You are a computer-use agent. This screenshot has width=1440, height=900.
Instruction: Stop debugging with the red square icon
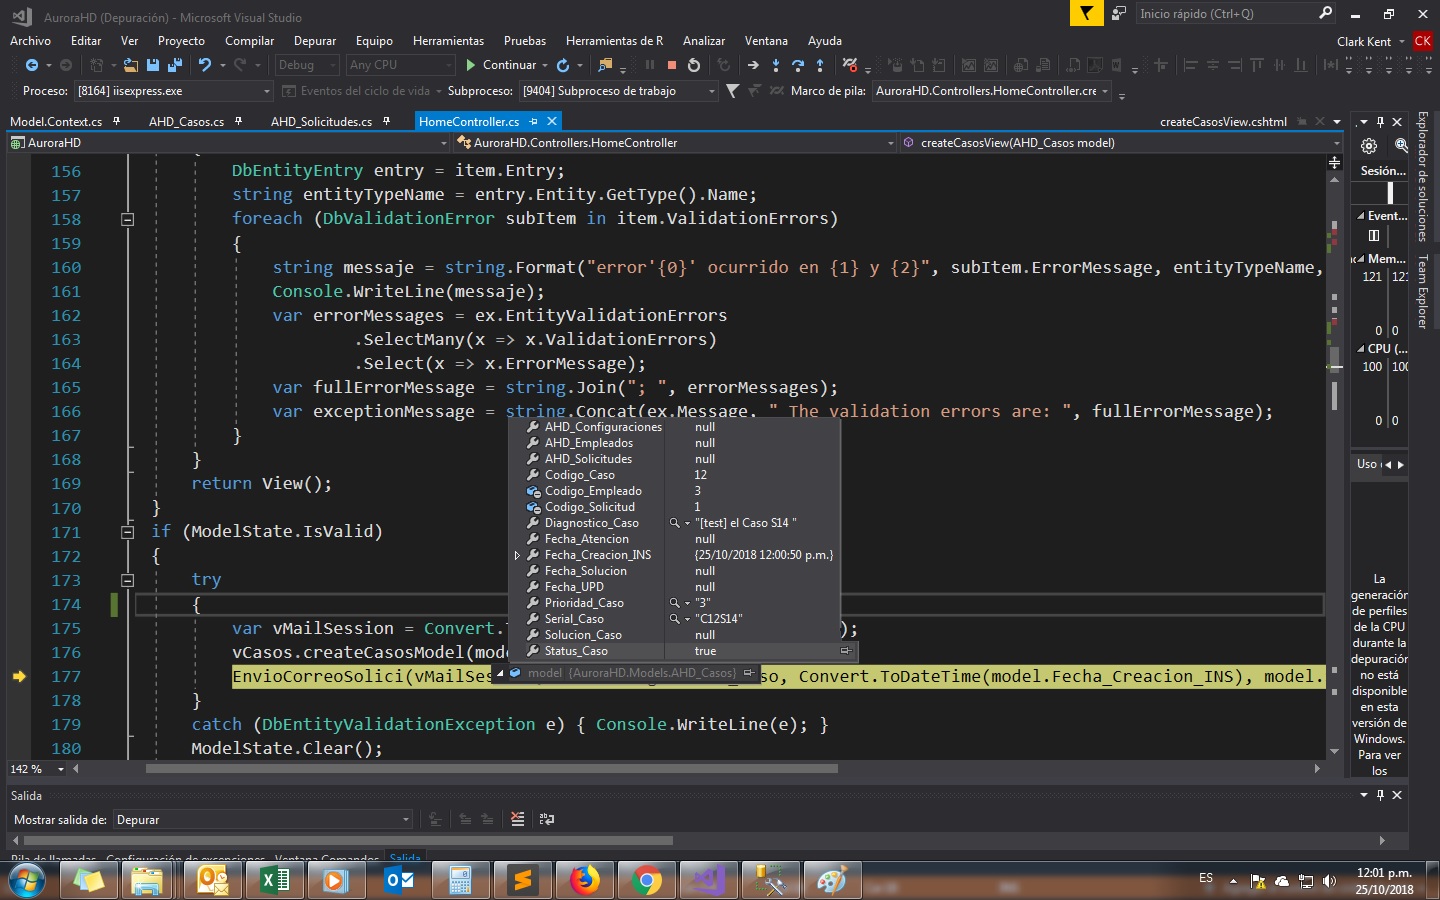tap(672, 65)
